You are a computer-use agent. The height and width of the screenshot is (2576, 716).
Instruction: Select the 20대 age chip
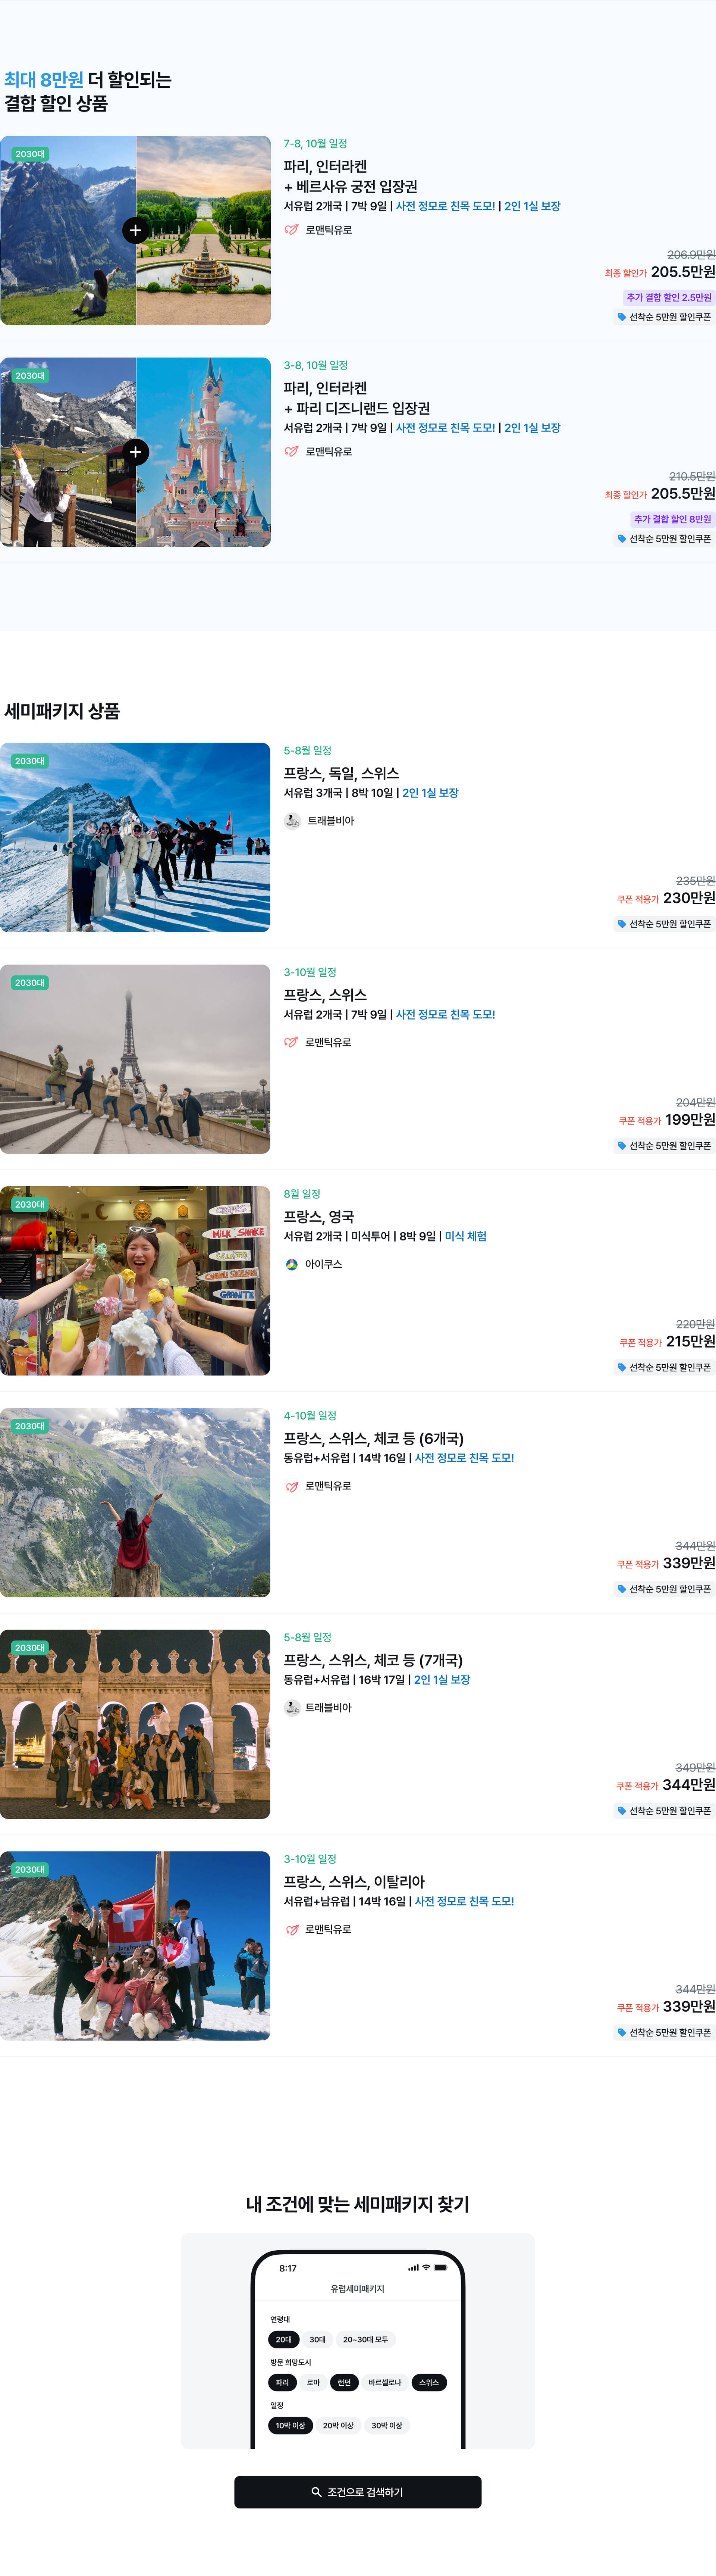pos(284,2340)
